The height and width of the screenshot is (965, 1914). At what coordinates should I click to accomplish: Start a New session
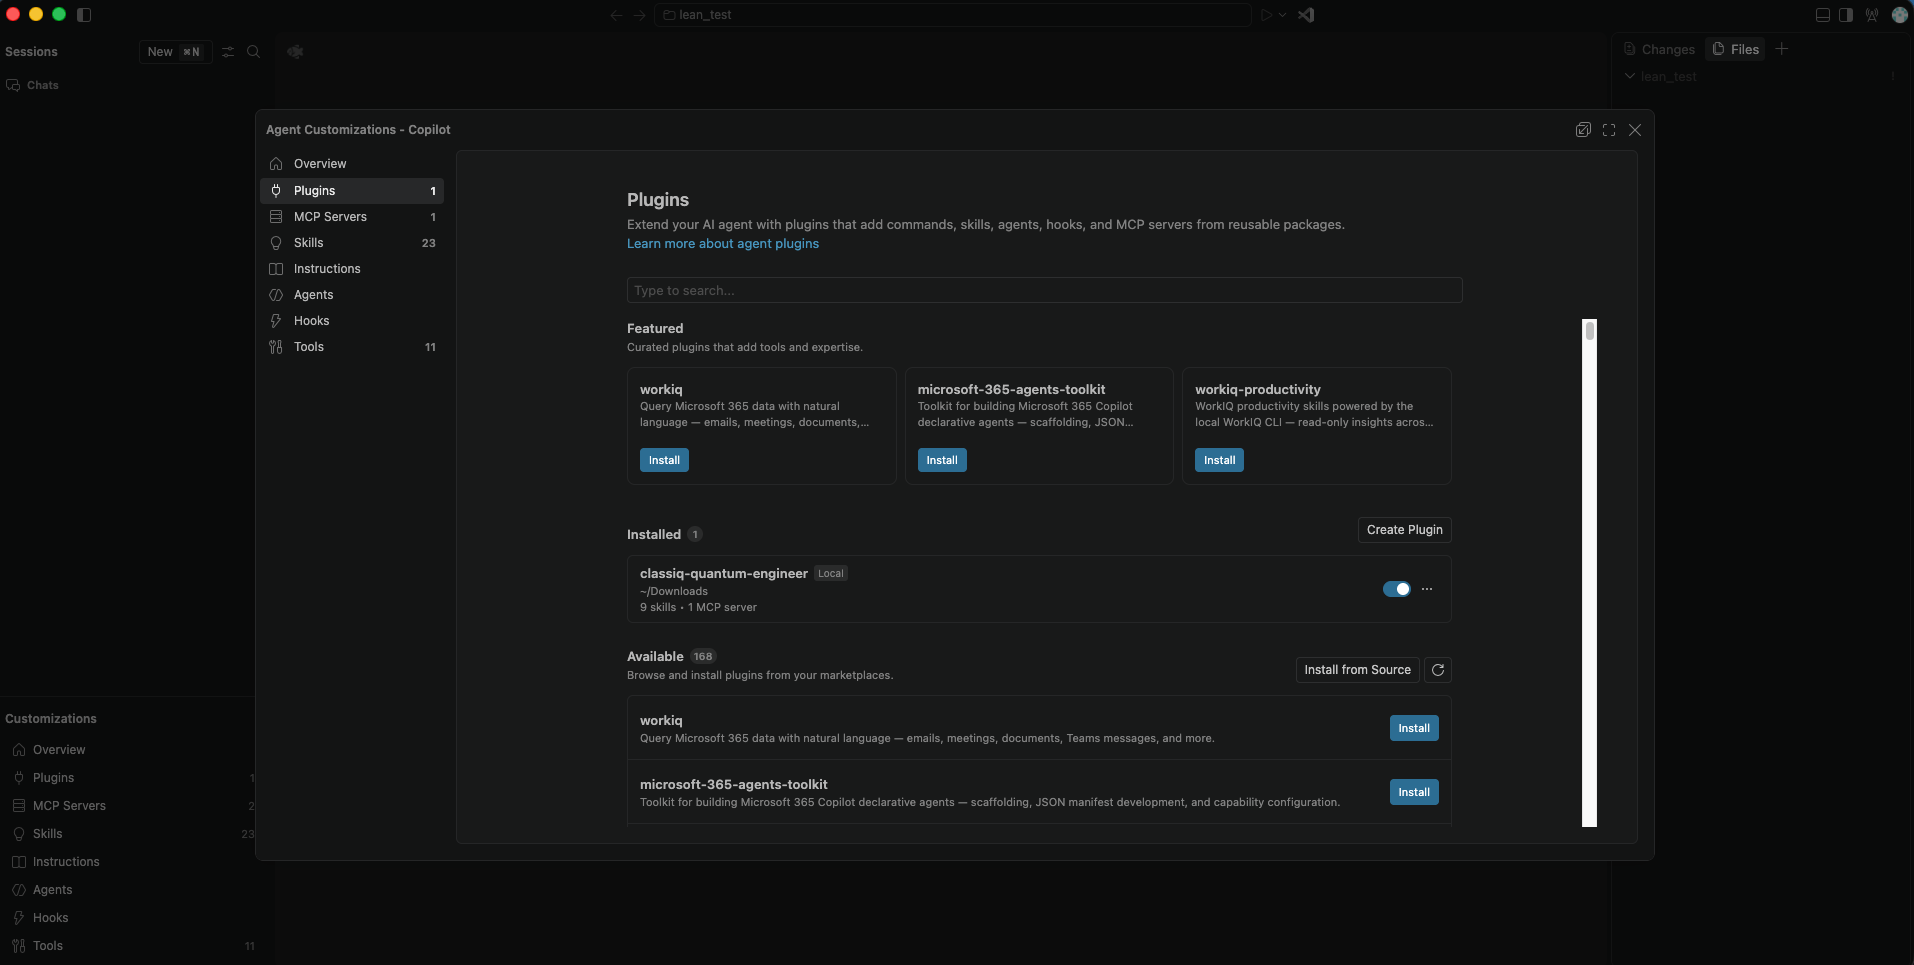[x=175, y=52]
